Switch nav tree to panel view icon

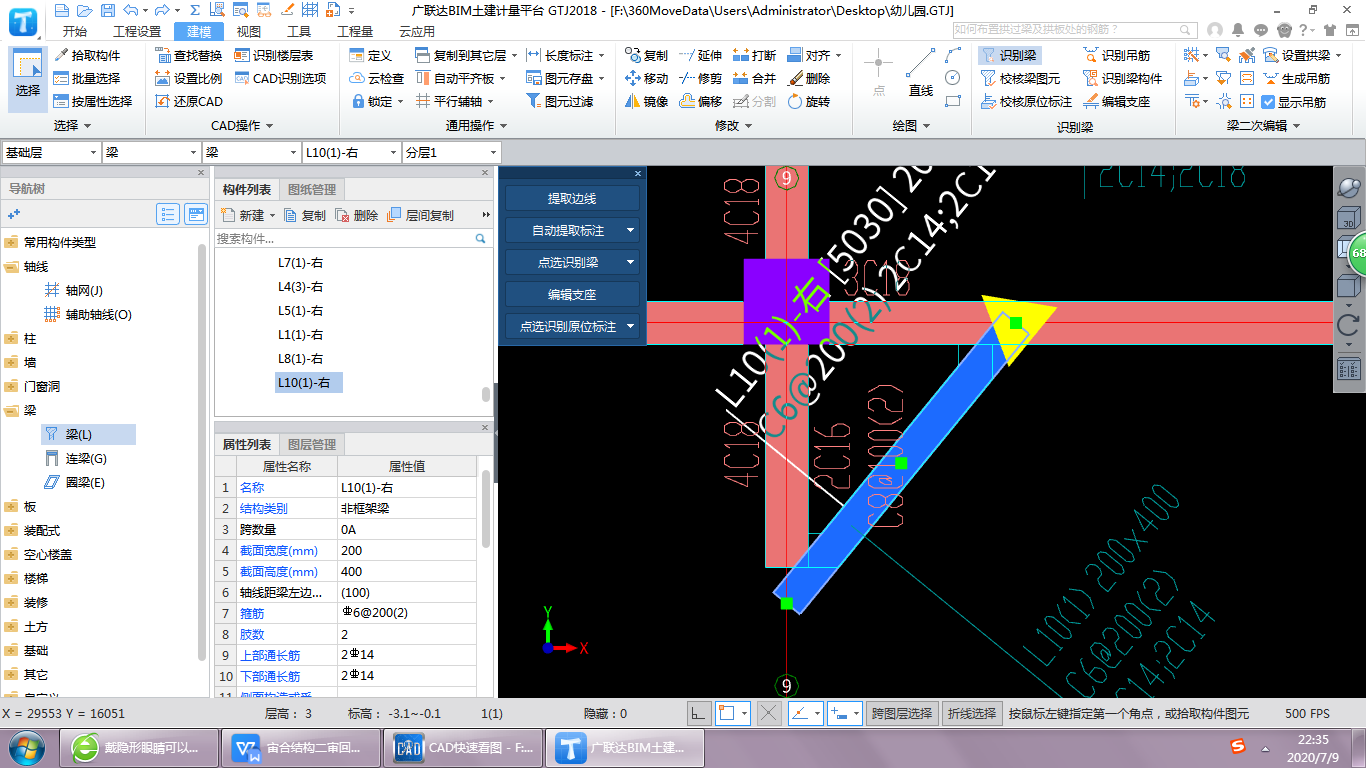tap(197, 214)
